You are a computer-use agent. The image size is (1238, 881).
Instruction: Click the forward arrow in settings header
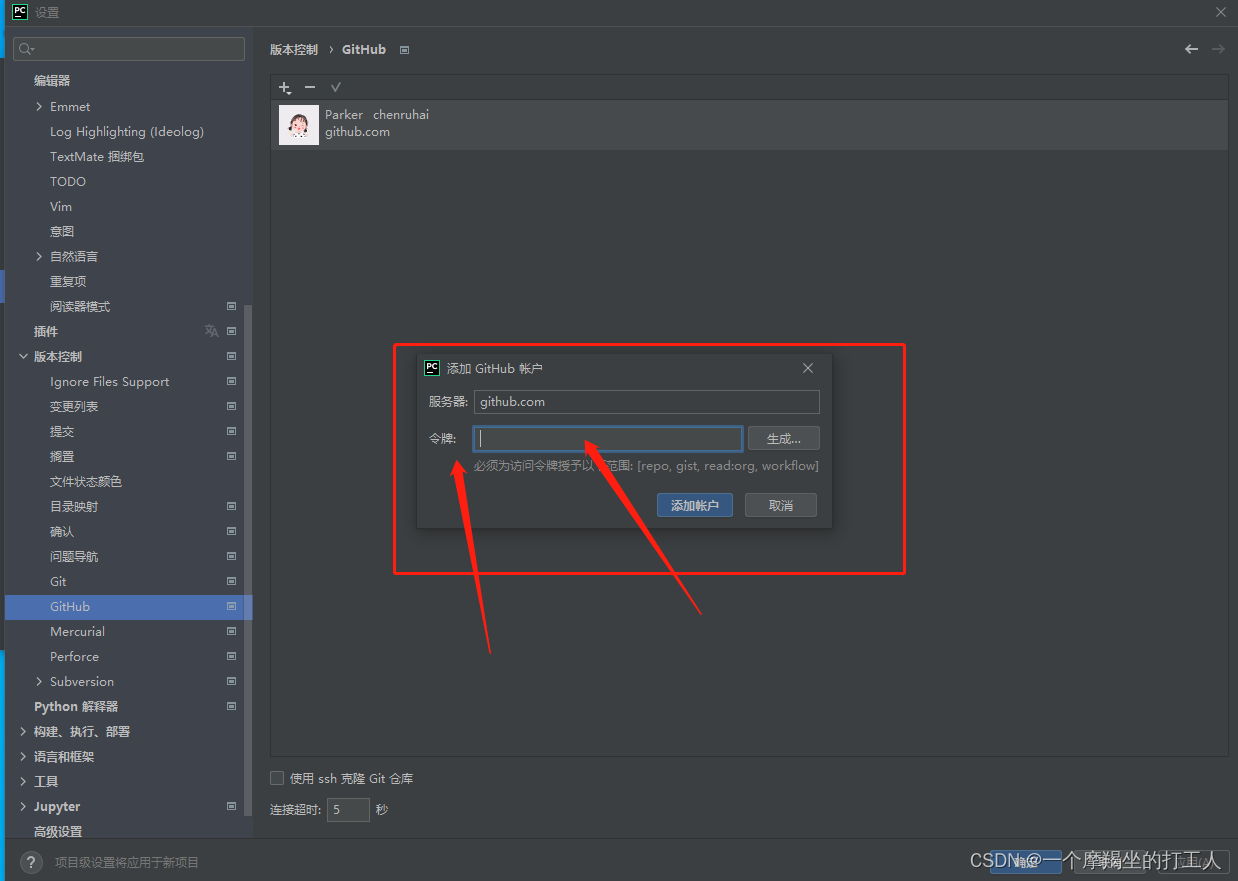tap(1218, 49)
